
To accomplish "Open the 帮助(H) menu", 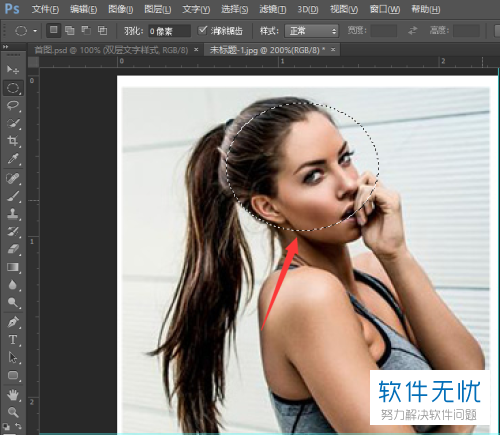I will coord(426,9).
